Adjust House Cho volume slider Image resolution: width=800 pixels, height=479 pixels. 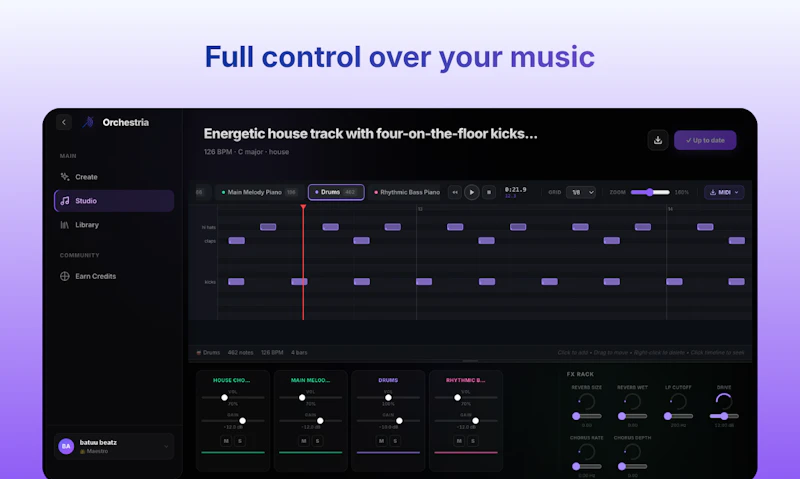(x=233, y=397)
